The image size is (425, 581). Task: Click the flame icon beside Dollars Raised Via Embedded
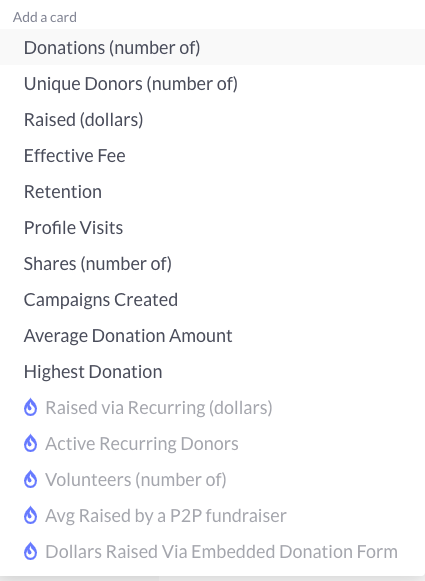tap(30, 551)
